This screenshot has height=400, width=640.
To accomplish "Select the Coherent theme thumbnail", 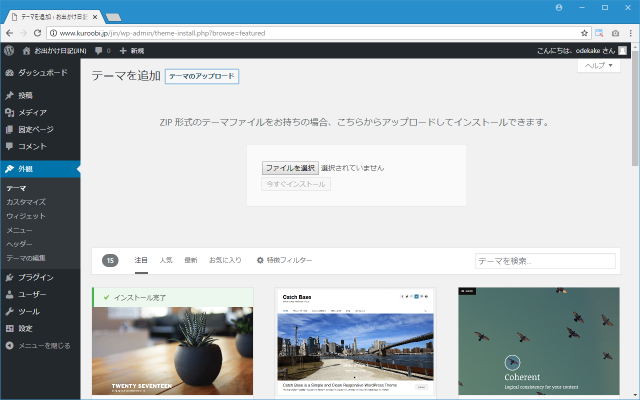I will 539,341.
